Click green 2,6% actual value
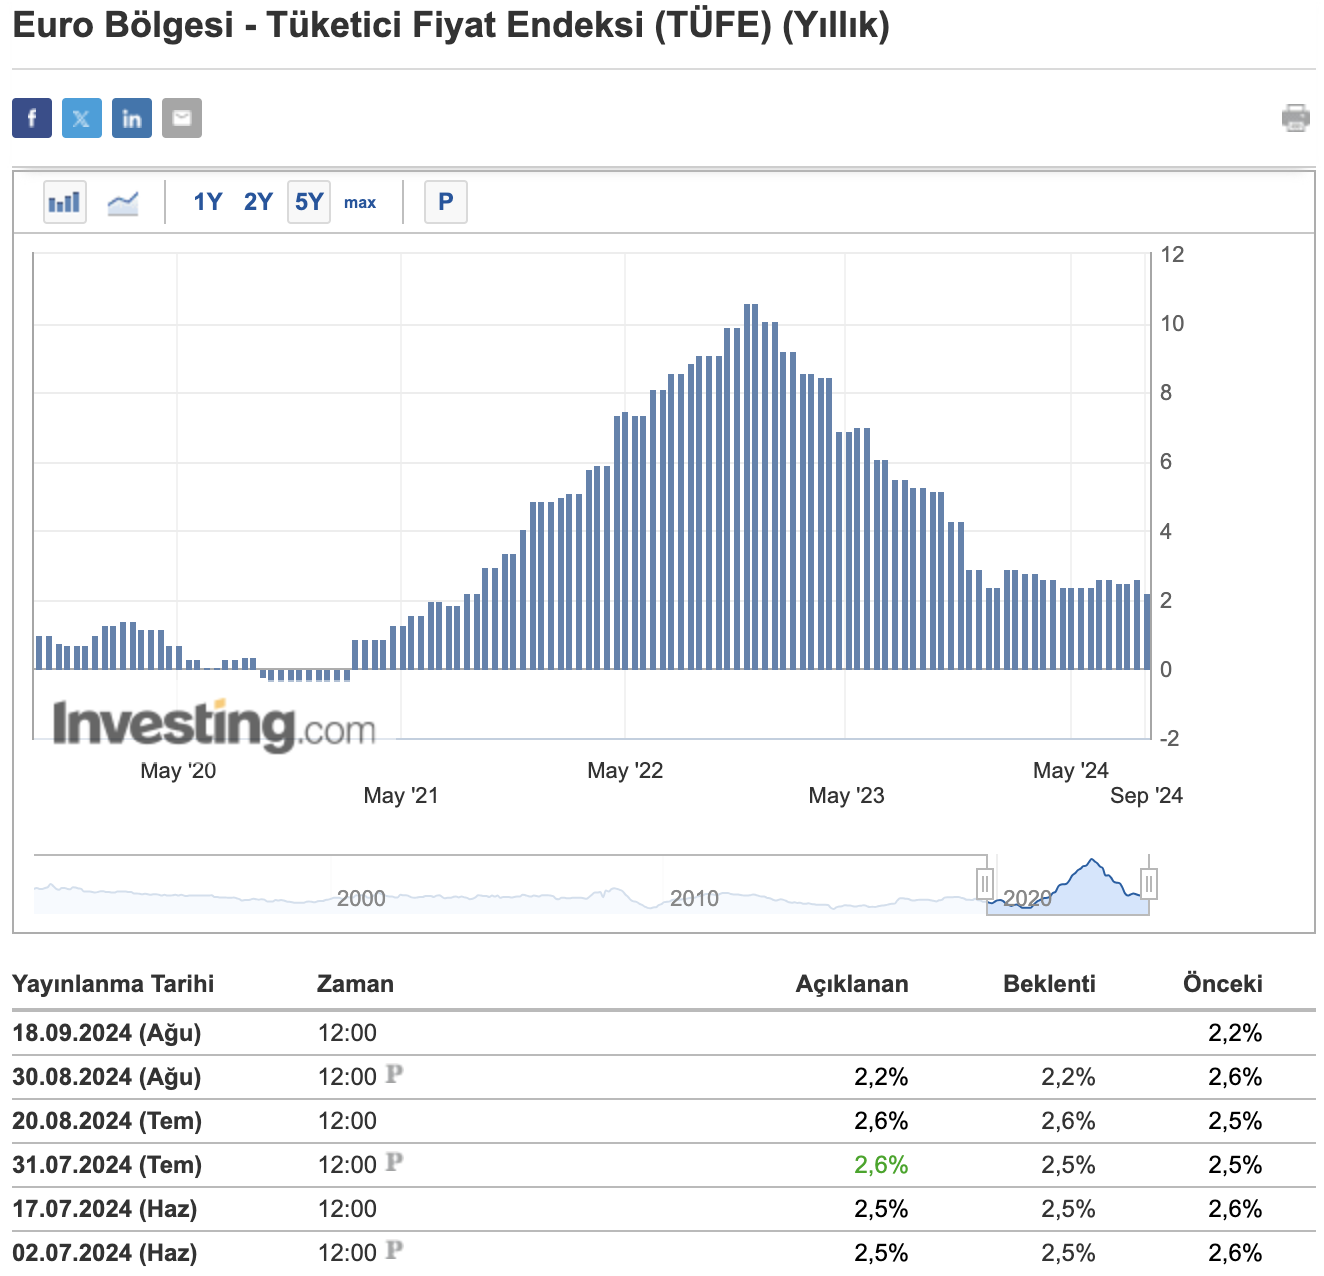 881,1165
